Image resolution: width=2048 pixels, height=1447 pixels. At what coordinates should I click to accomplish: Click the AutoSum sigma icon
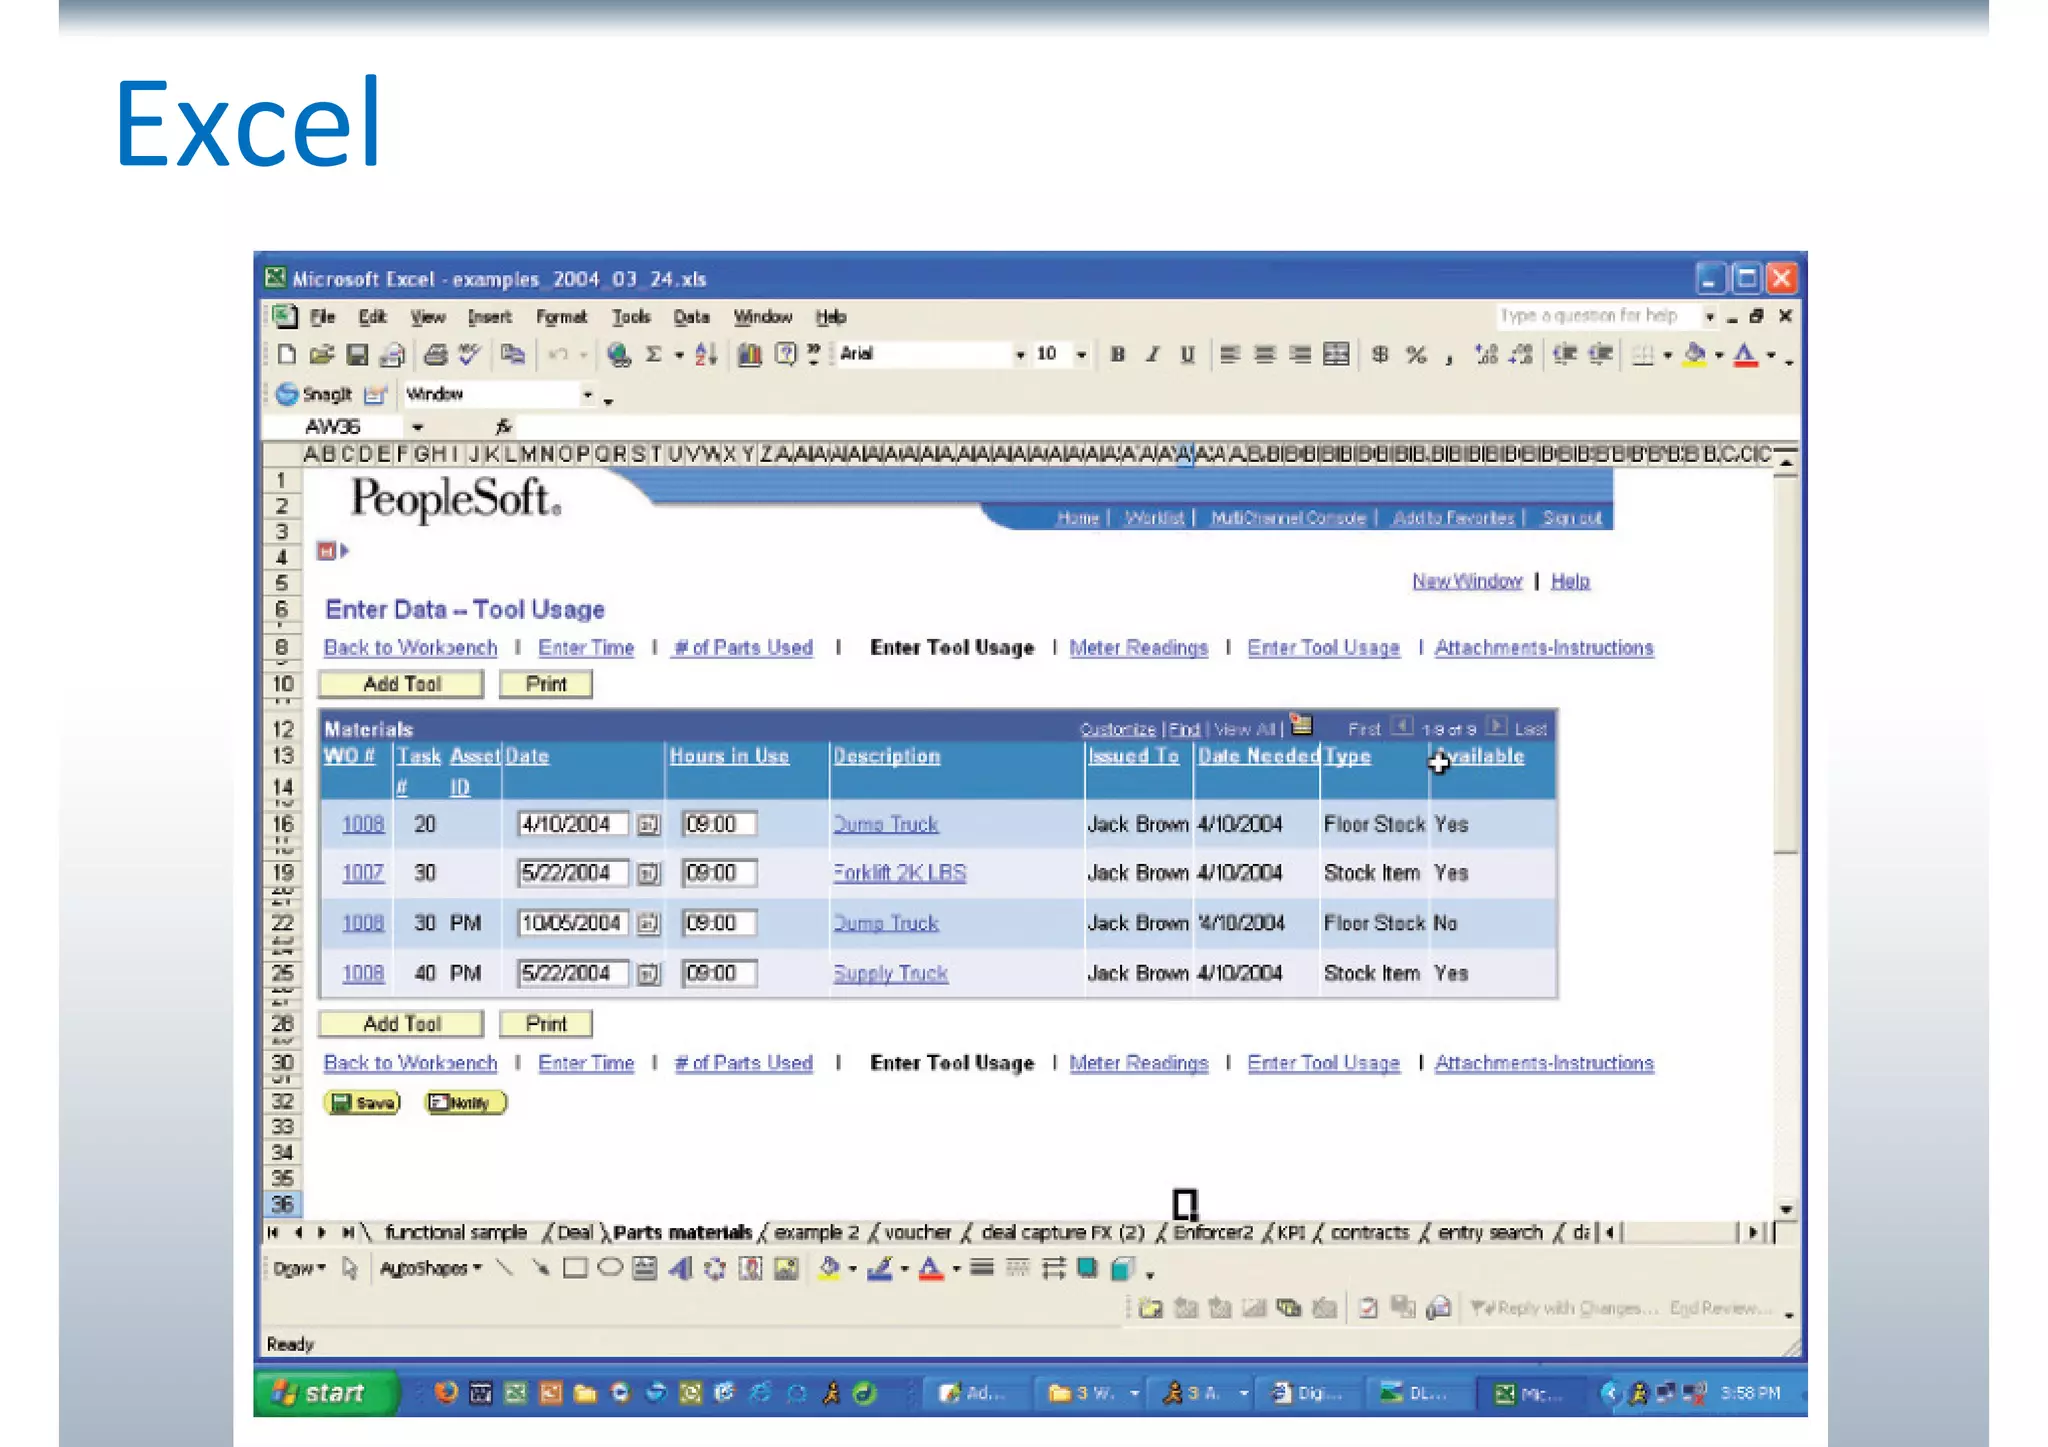(653, 355)
